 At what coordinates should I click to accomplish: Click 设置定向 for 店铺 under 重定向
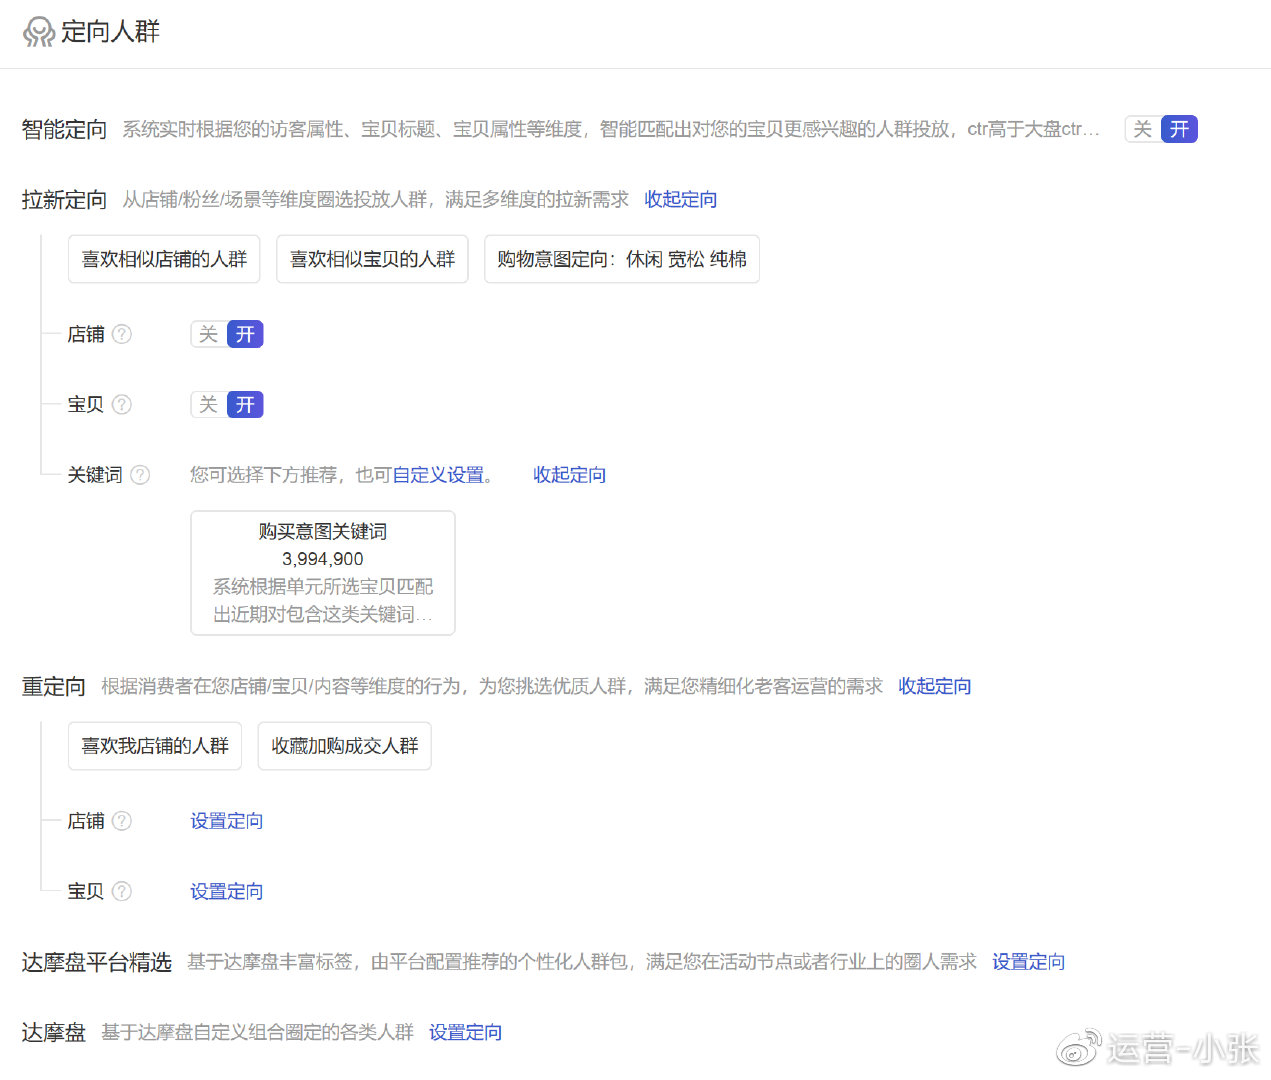coord(226,821)
